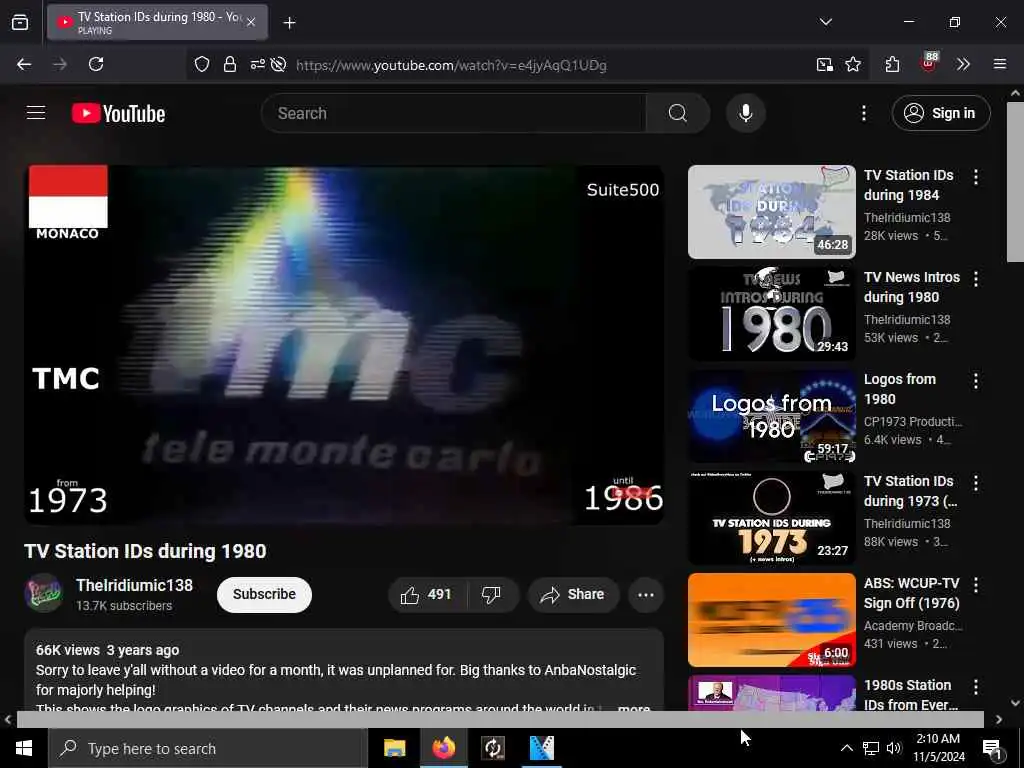Close the TV Station IDs during 1980 tab
The height and width of the screenshot is (768, 1024).
[x=251, y=22]
